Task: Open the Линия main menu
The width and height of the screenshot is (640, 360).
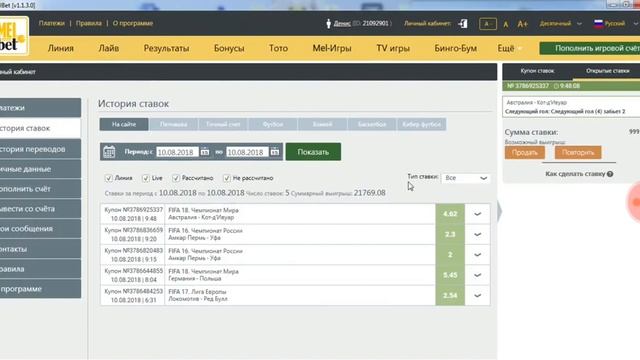Action: click(x=61, y=48)
